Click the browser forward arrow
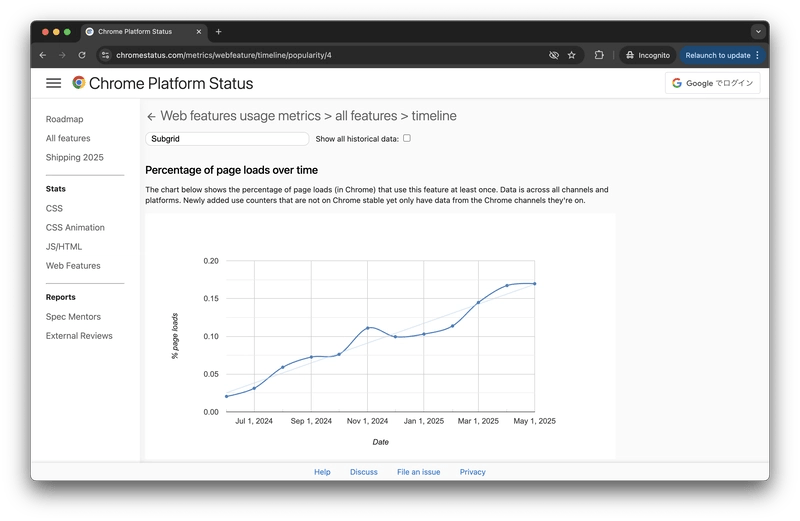The width and height of the screenshot is (800, 521). tap(62, 55)
